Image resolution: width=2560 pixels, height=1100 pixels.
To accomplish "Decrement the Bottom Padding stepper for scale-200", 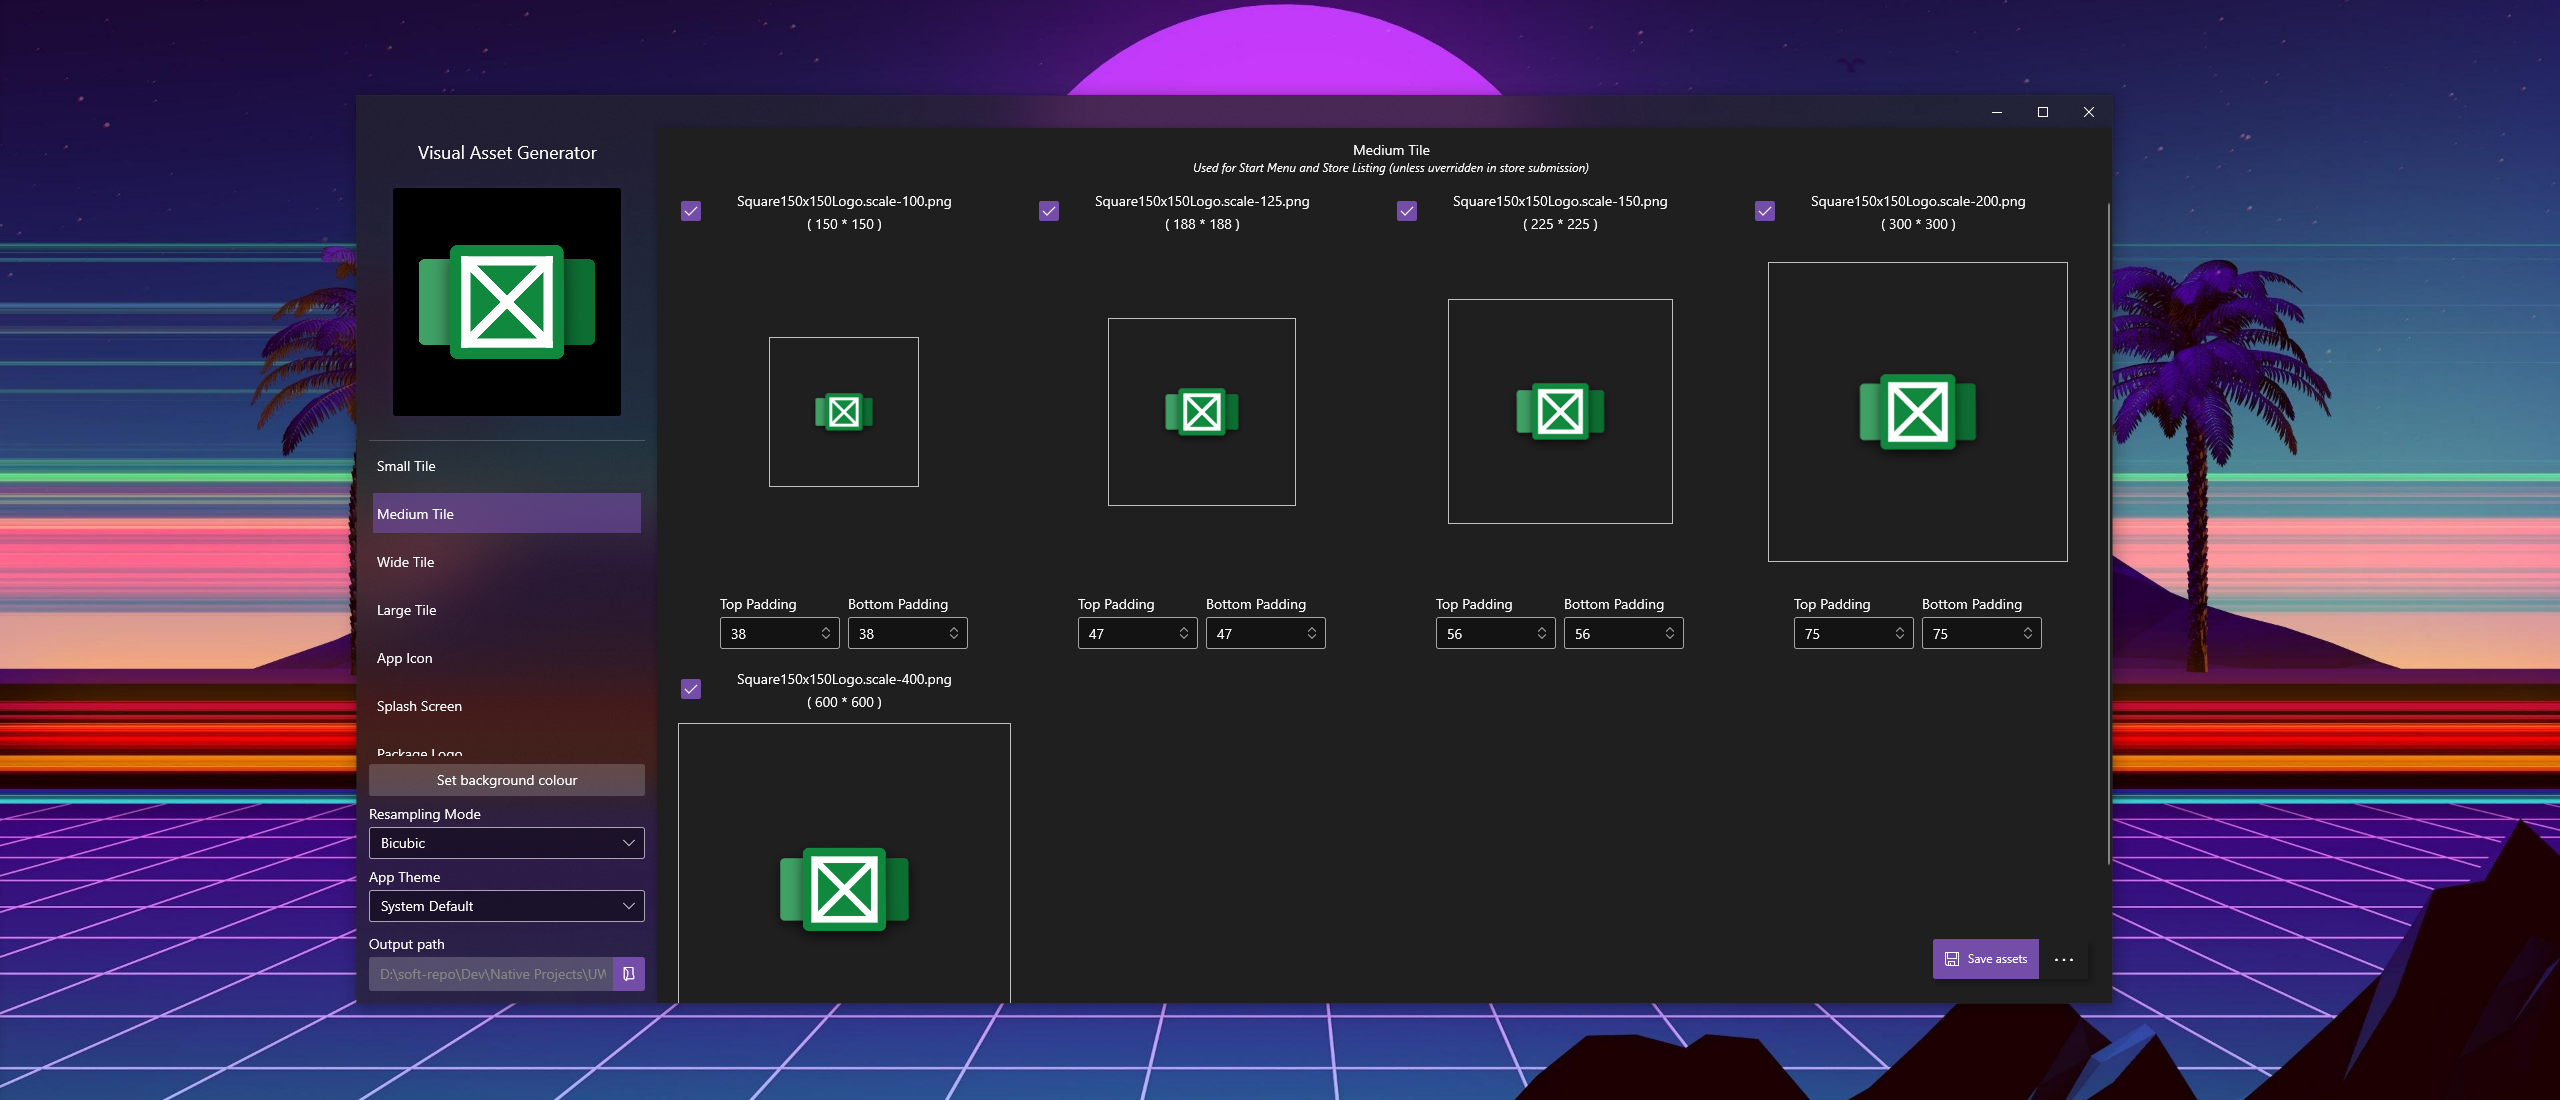I will tap(2028, 638).
